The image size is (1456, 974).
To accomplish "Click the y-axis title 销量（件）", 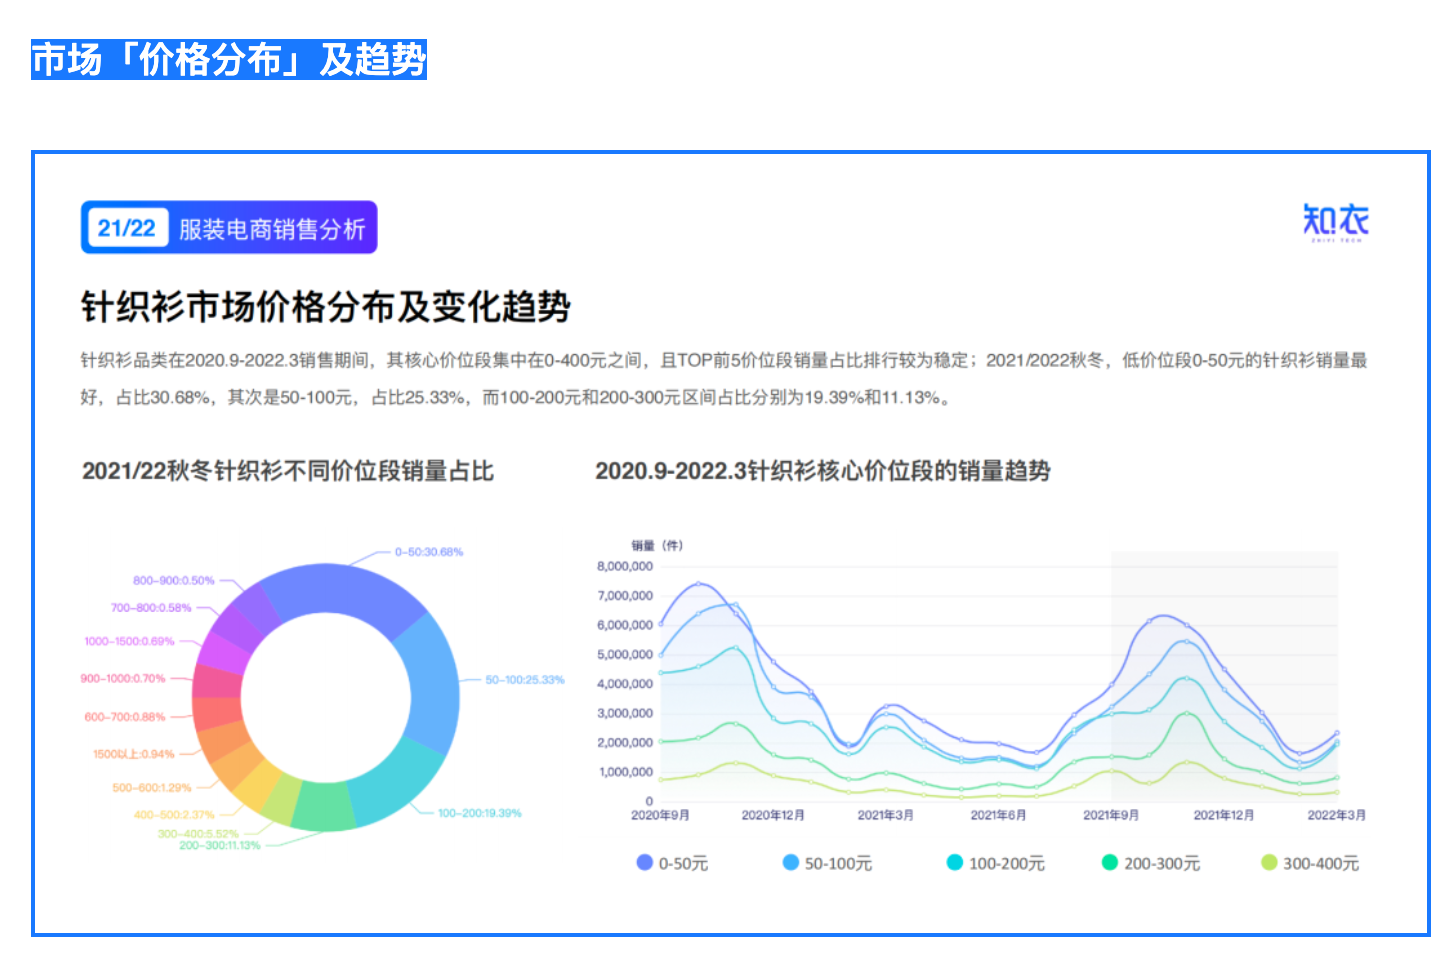I will click(657, 546).
